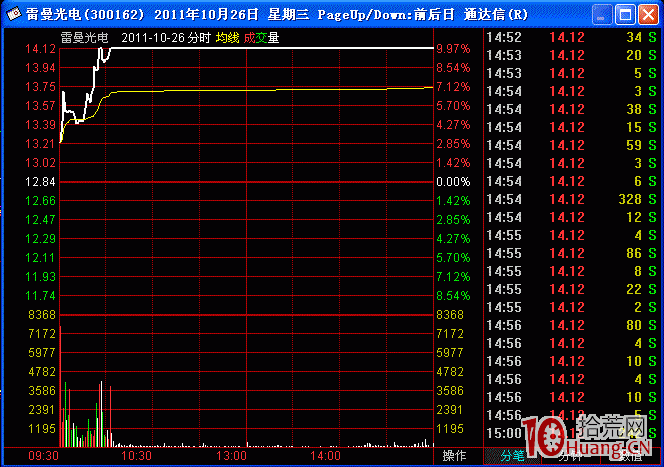Viewport: 664px width, 467px height.
Task: Click the 10:30 time axis label
Action: tap(136, 456)
